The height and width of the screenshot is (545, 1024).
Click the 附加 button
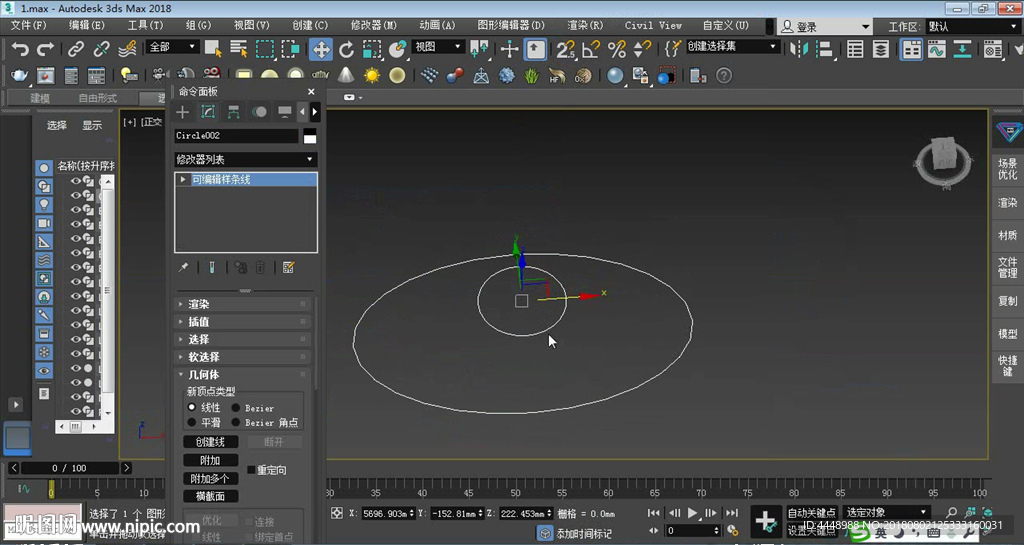pos(210,460)
